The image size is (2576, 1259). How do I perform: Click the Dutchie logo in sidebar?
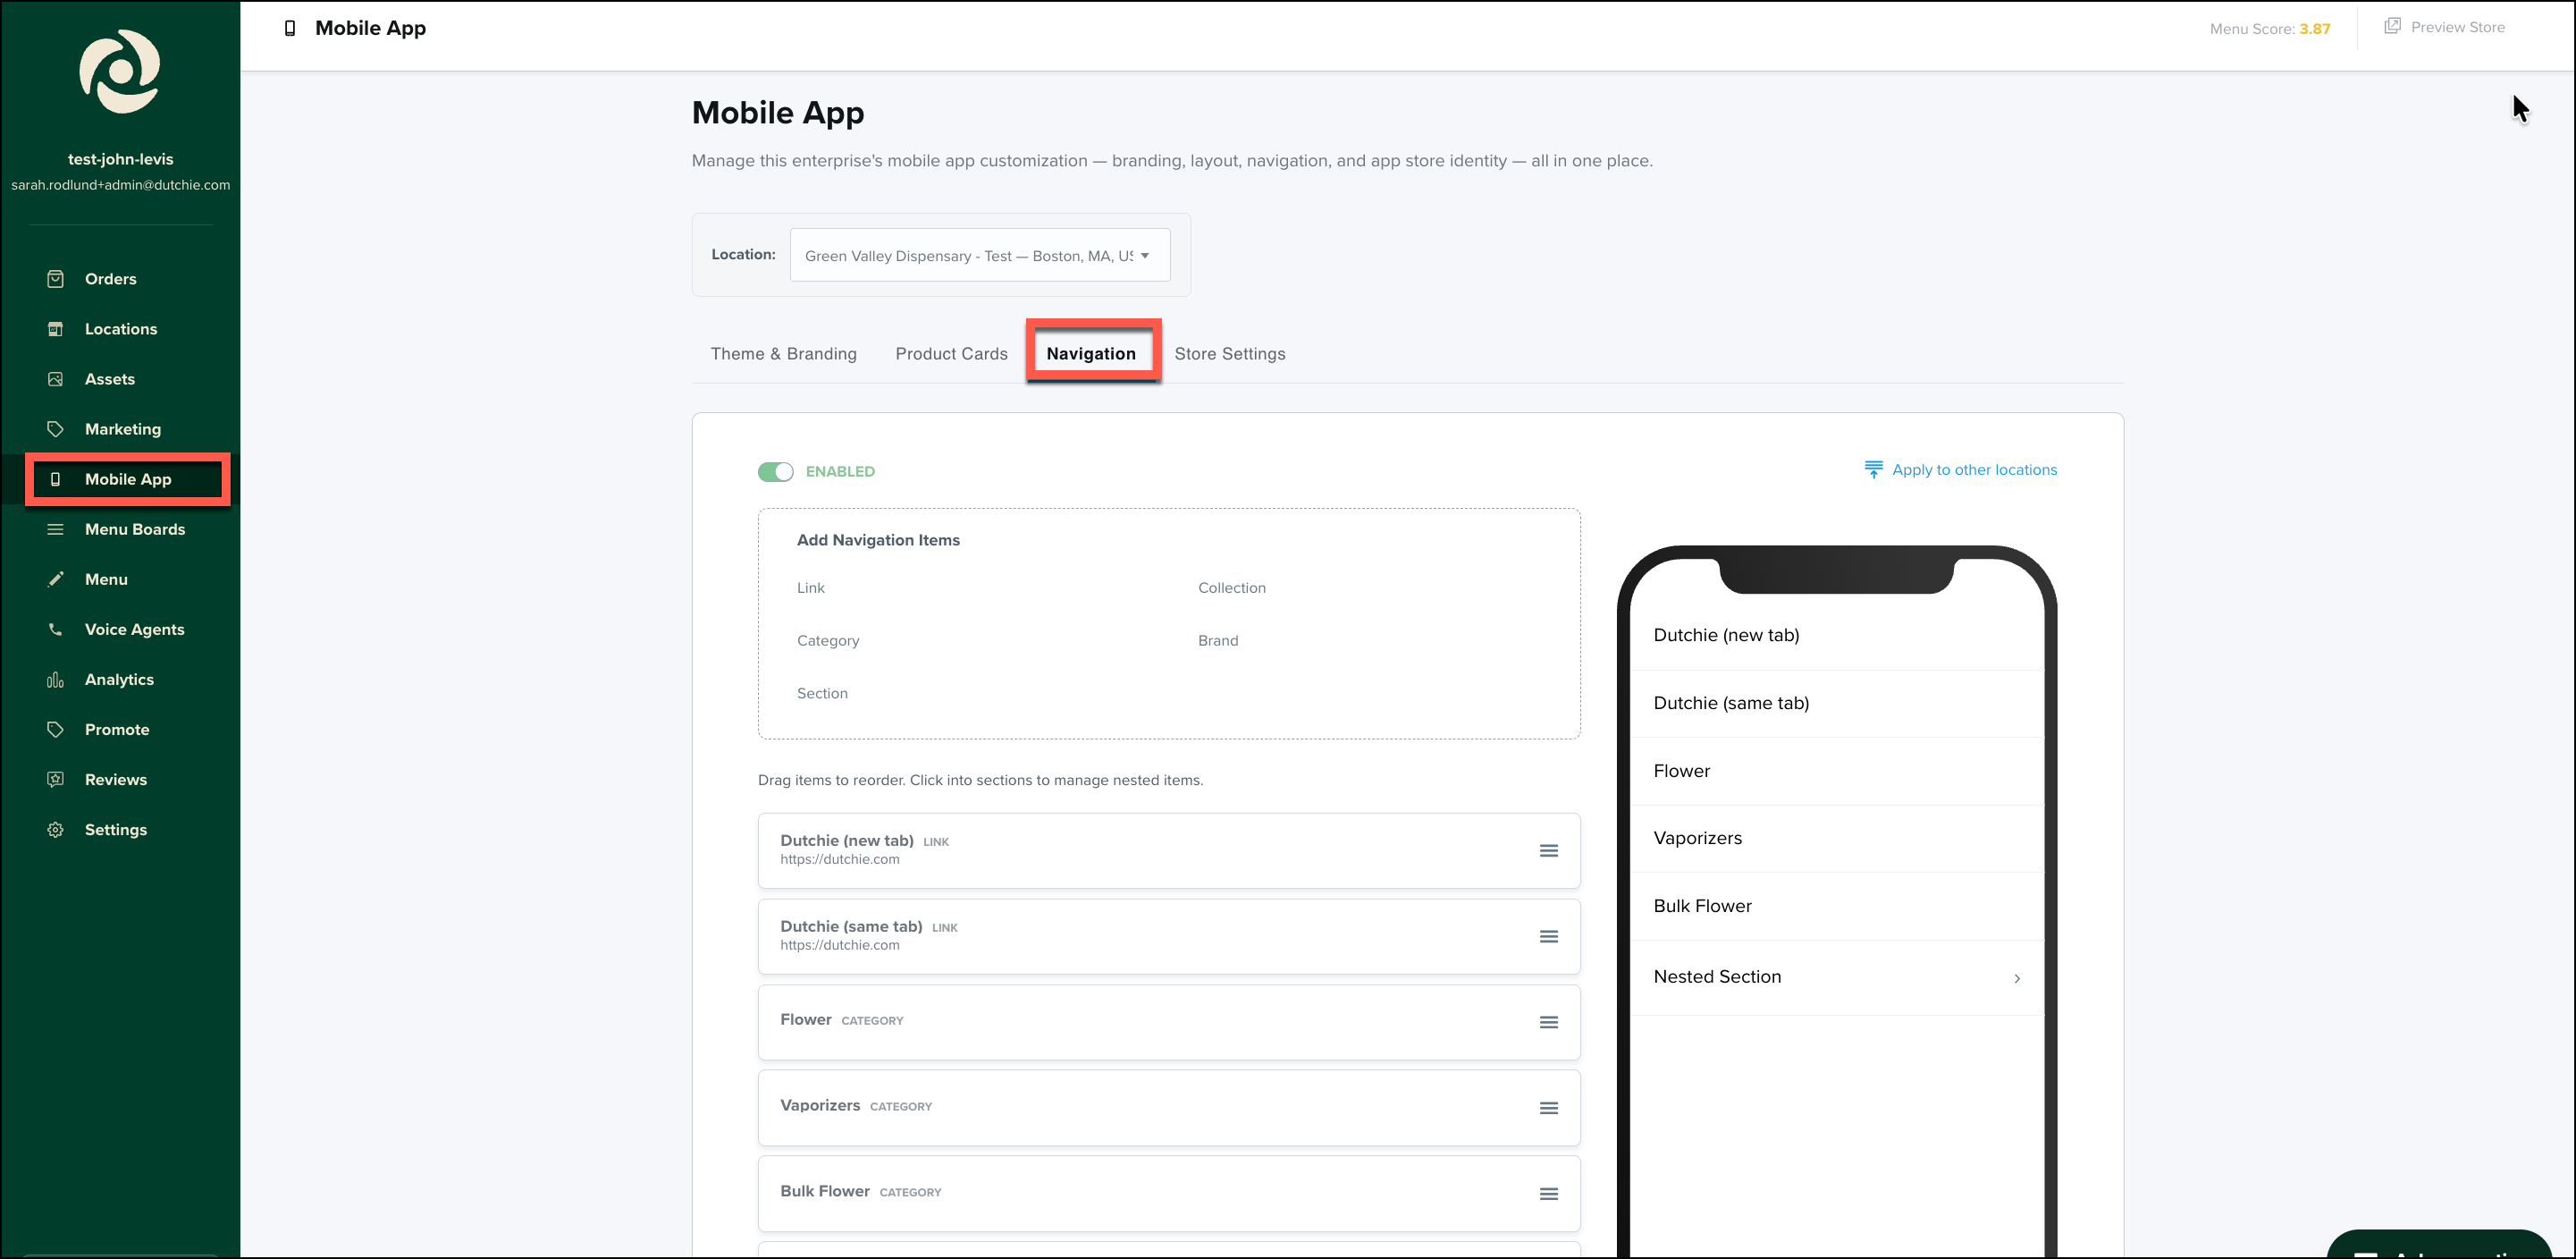(120, 71)
